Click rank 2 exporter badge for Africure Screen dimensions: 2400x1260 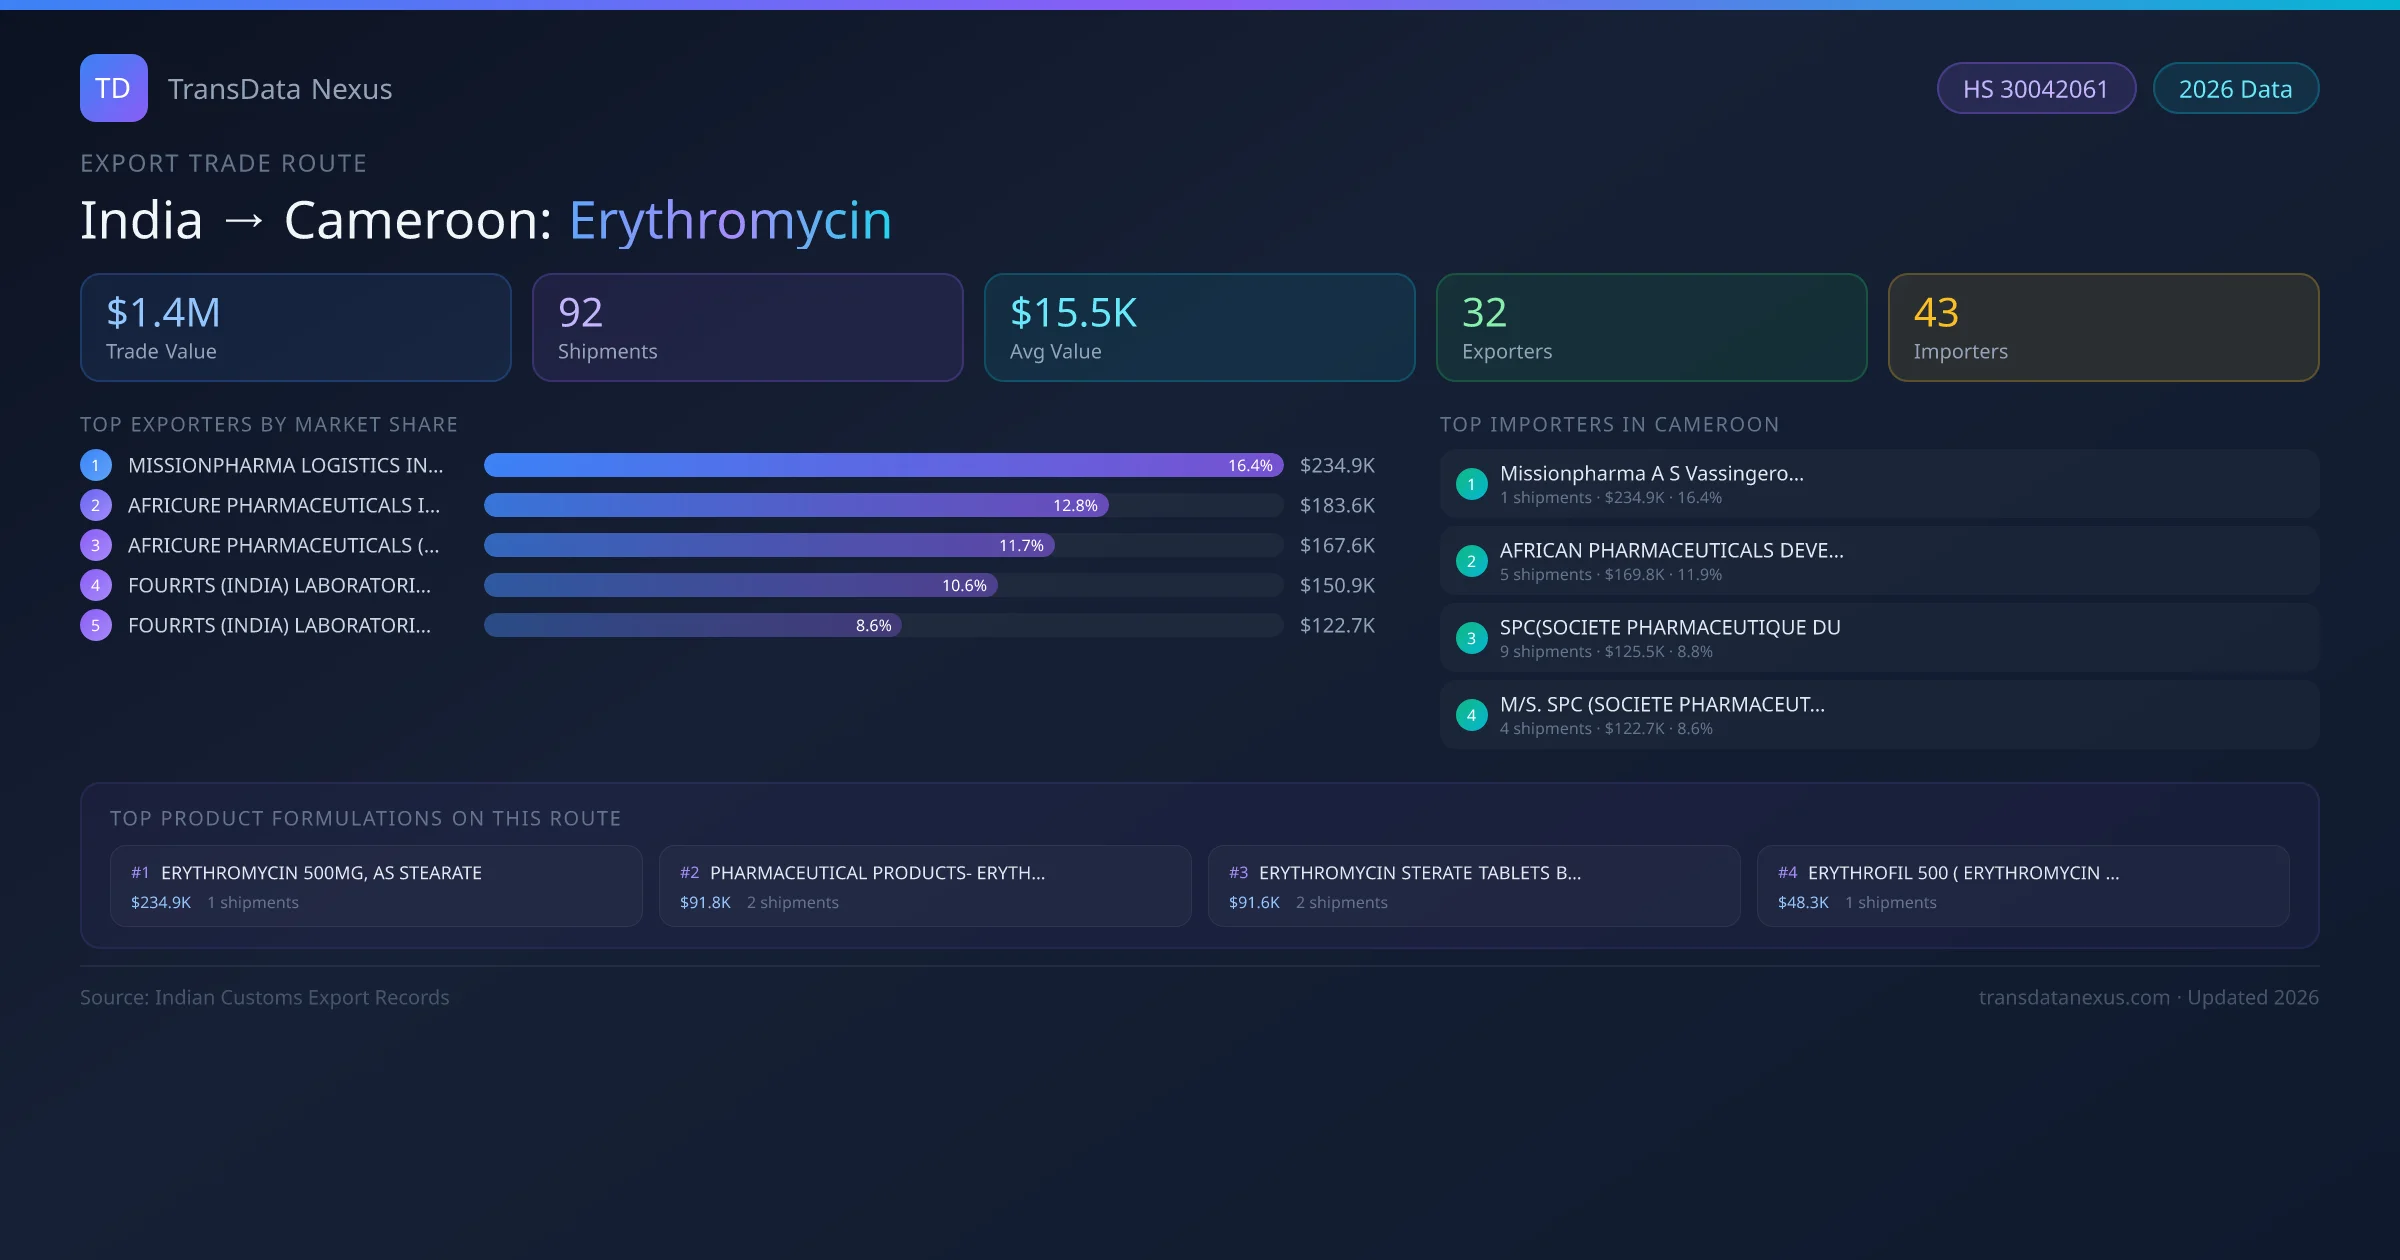click(95, 505)
